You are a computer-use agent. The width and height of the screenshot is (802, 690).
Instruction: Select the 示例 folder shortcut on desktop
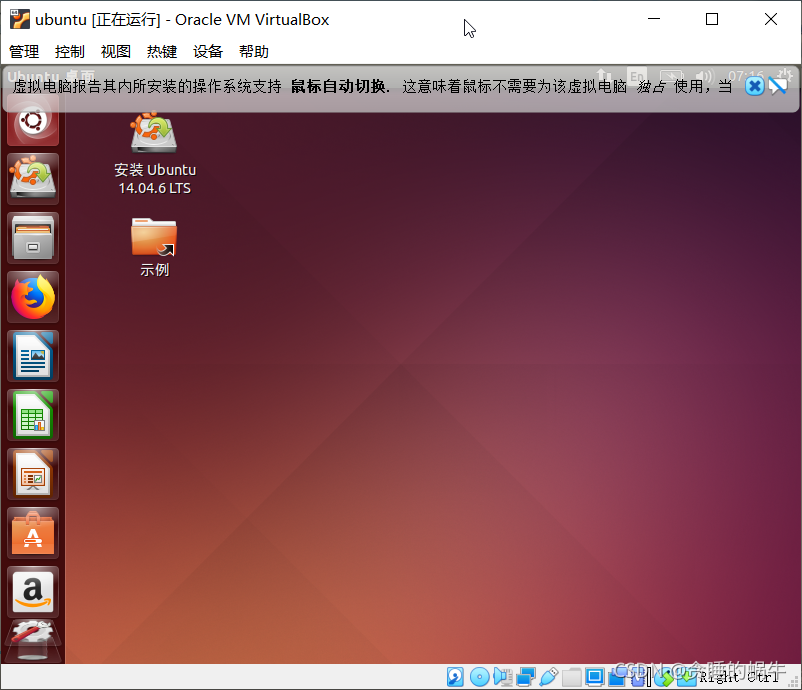tap(154, 248)
